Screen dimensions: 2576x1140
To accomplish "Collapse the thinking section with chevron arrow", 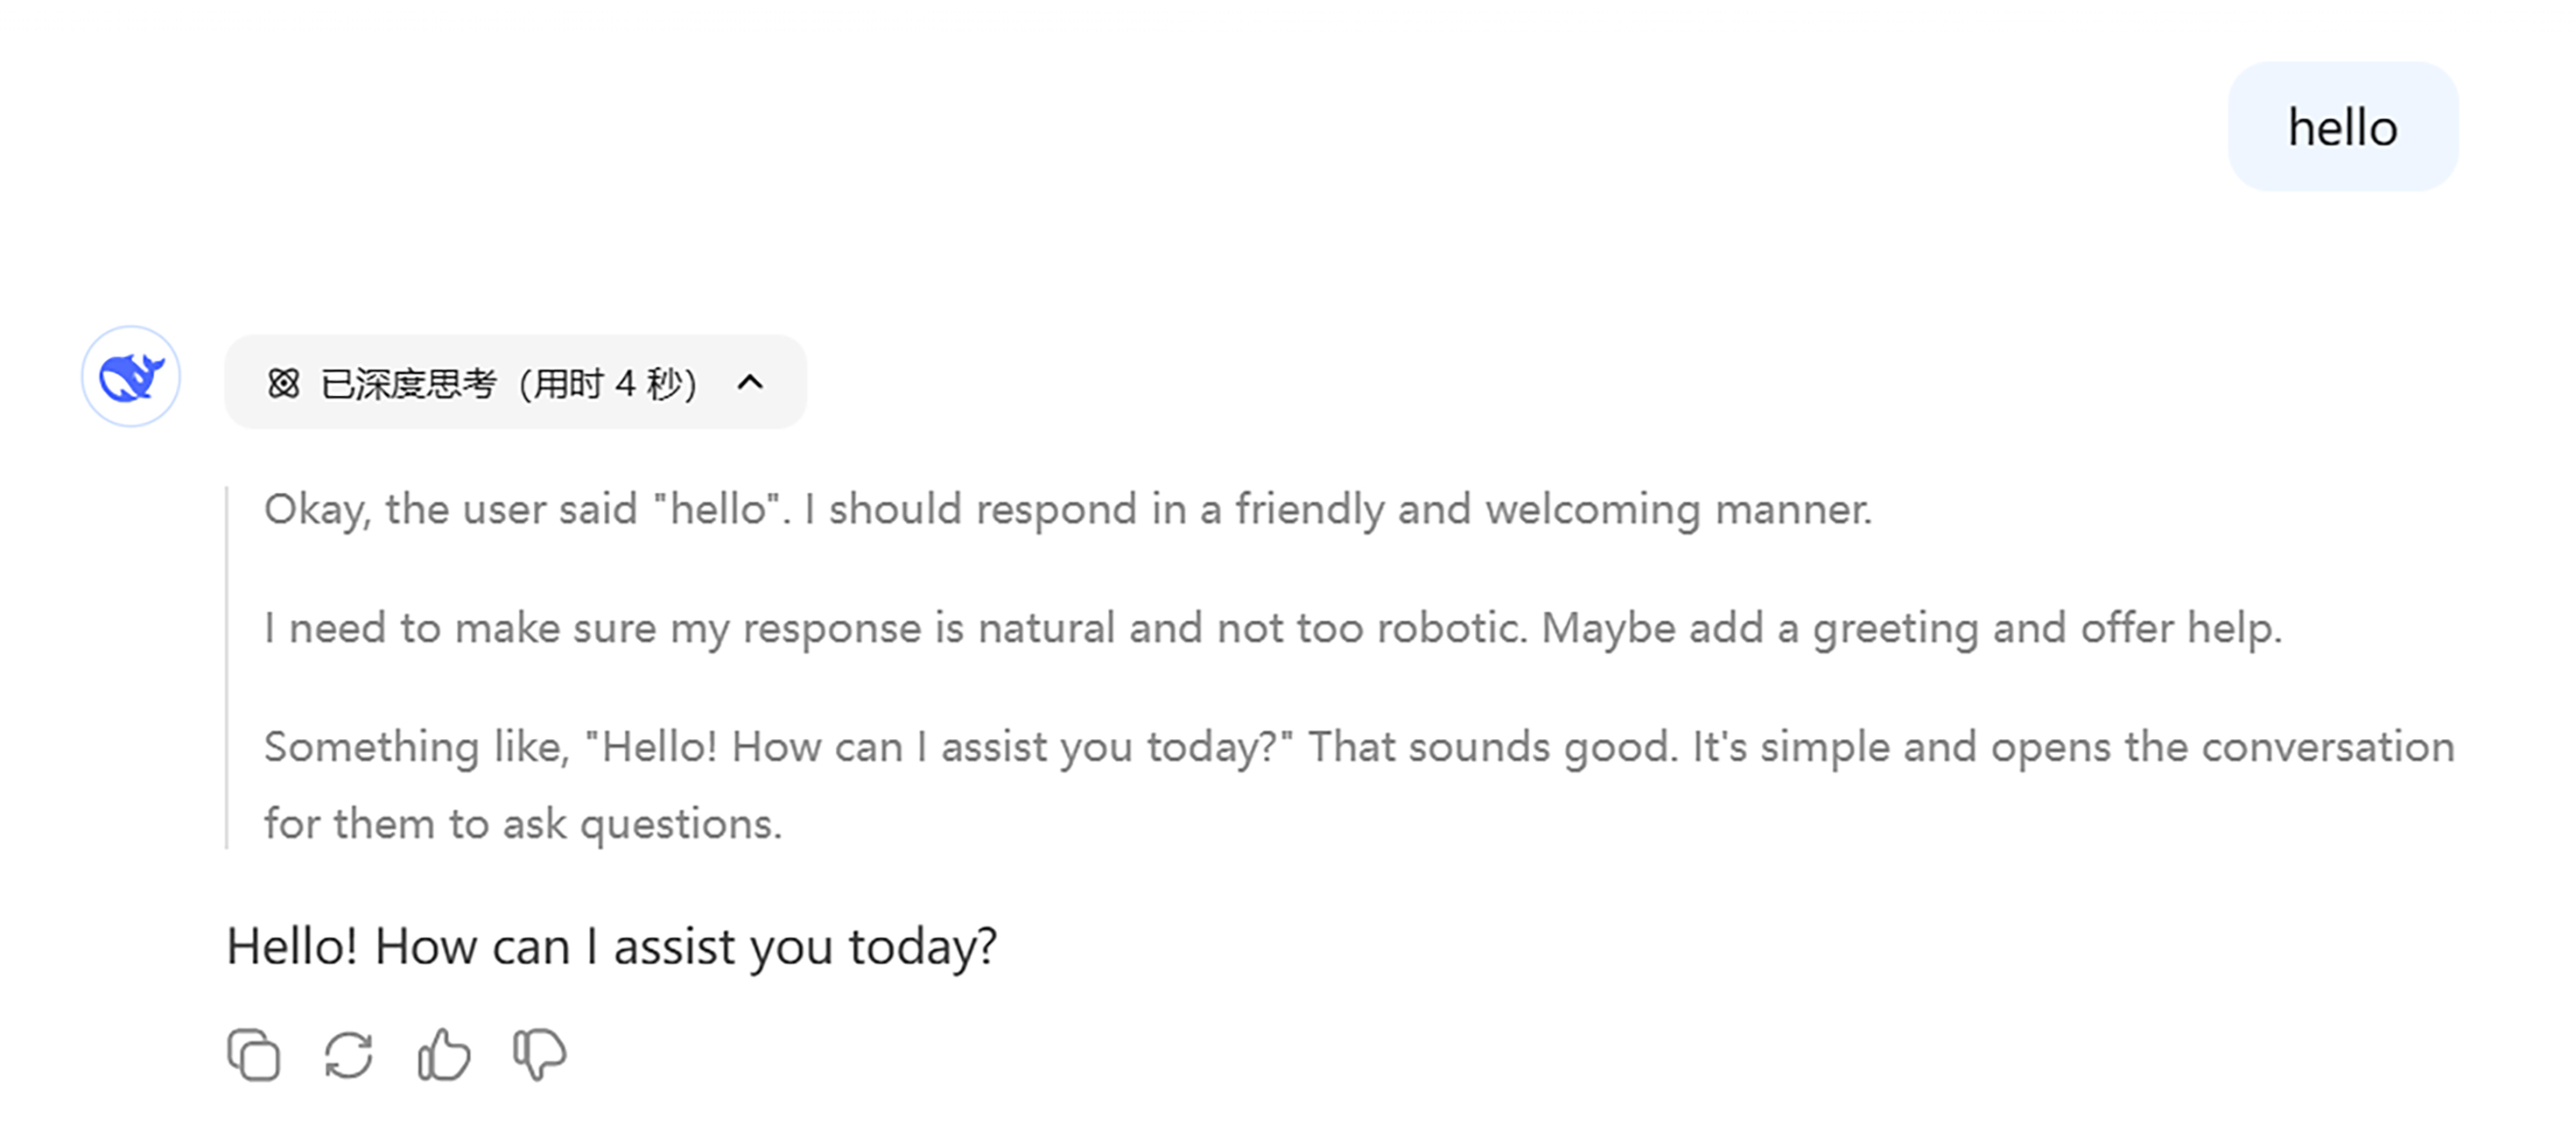I will coord(750,383).
